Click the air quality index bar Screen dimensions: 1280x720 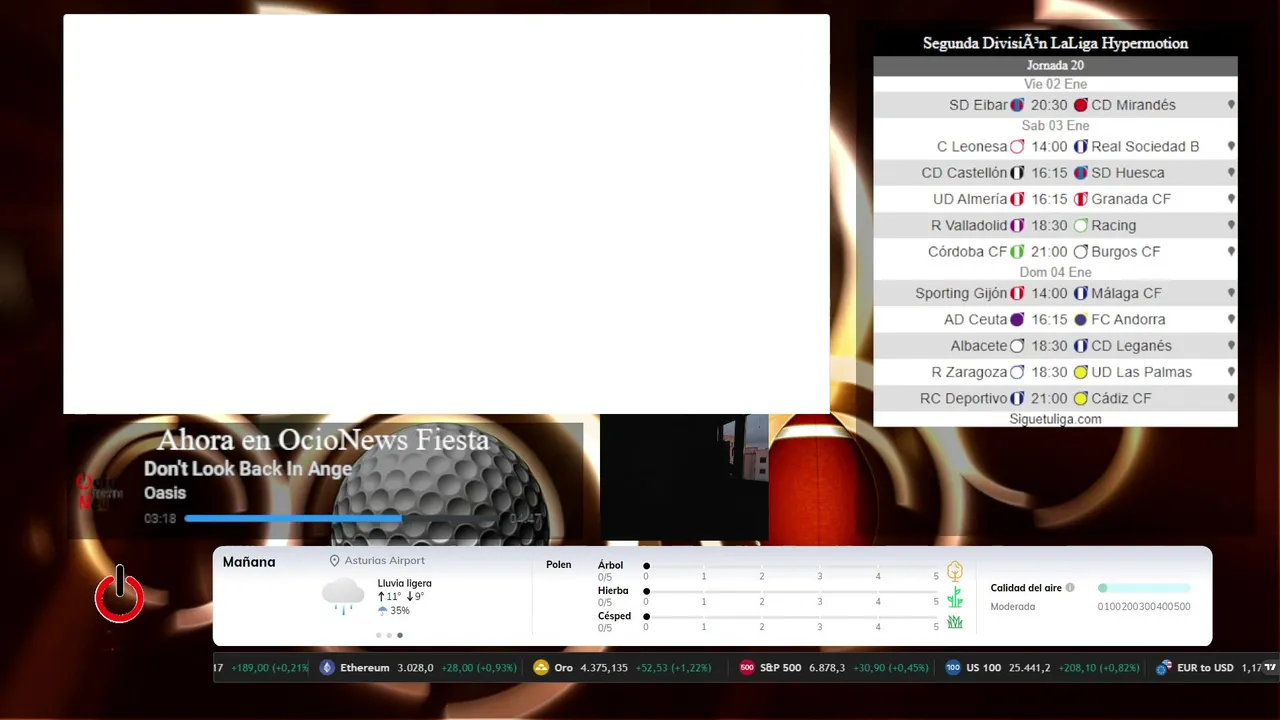click(x=1144, y=588)
